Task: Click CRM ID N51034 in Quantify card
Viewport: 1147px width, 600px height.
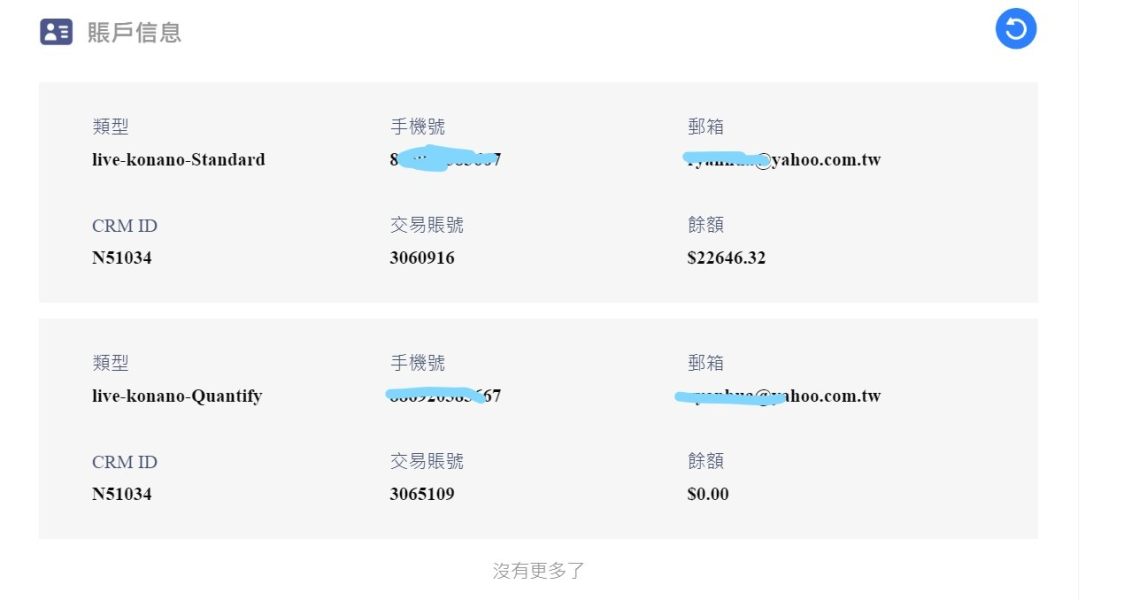Action: coord(122,494)
